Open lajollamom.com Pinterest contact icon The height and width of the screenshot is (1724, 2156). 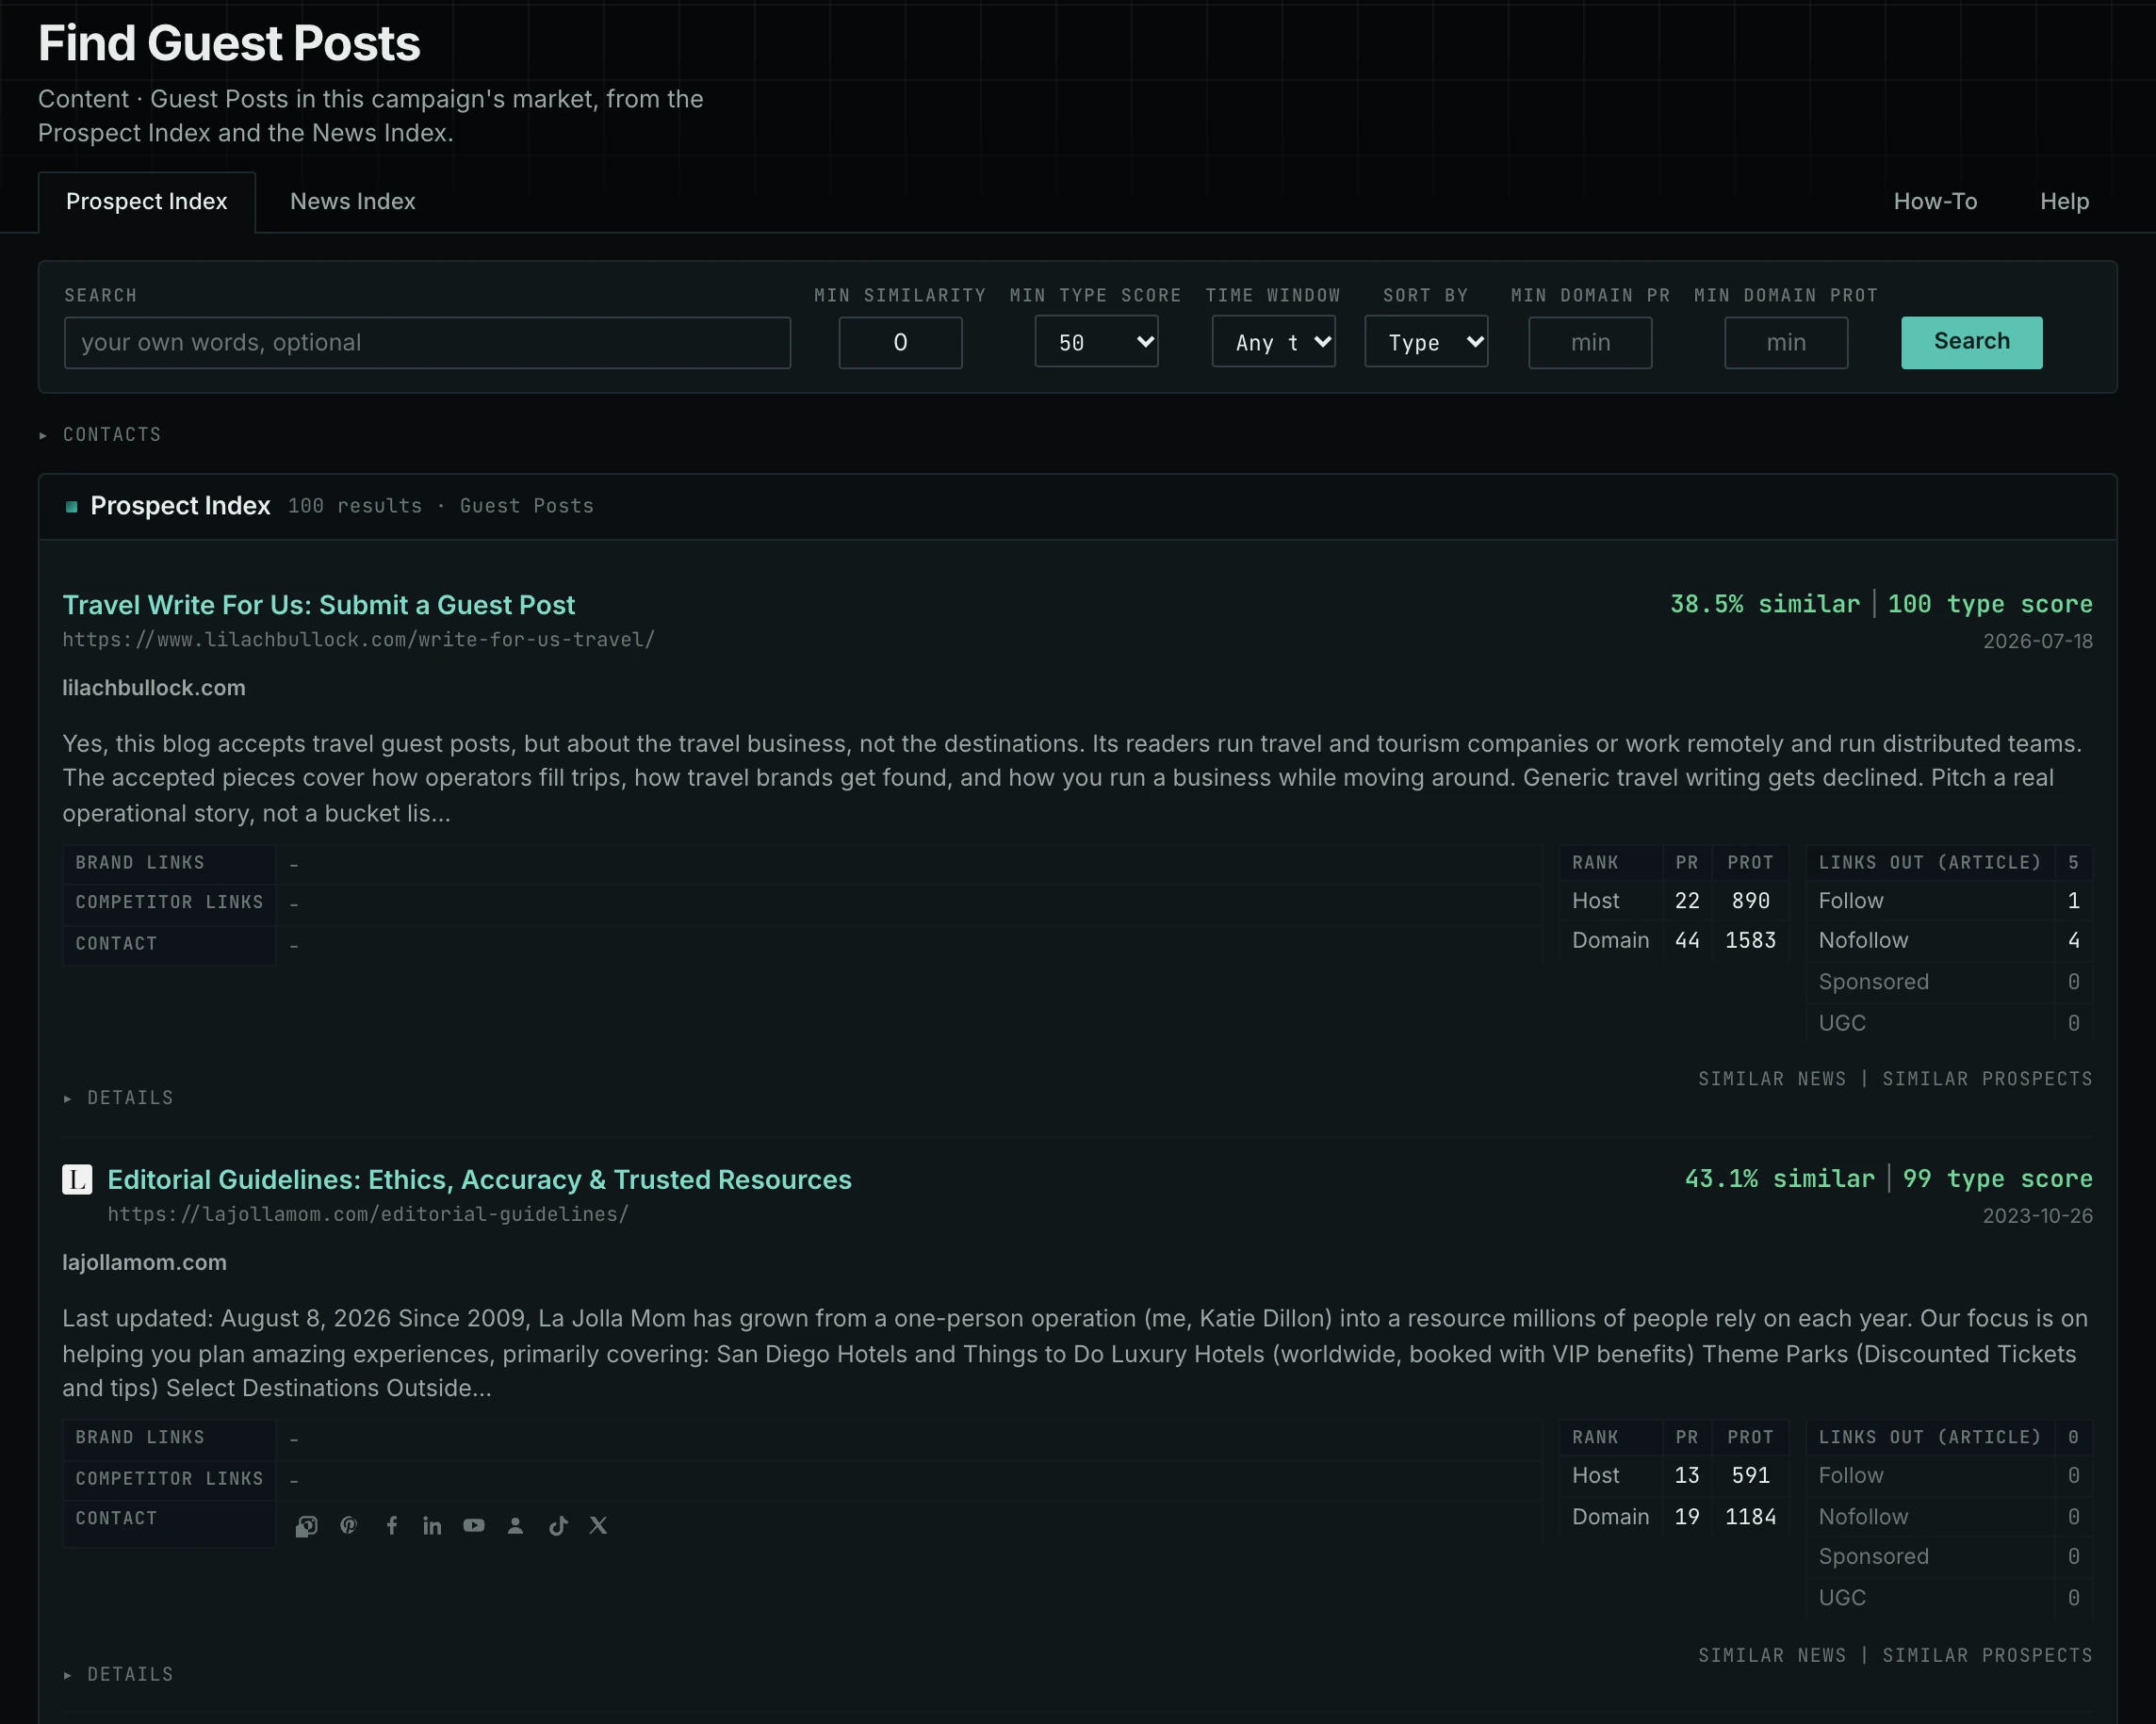tap(348, 1525)
